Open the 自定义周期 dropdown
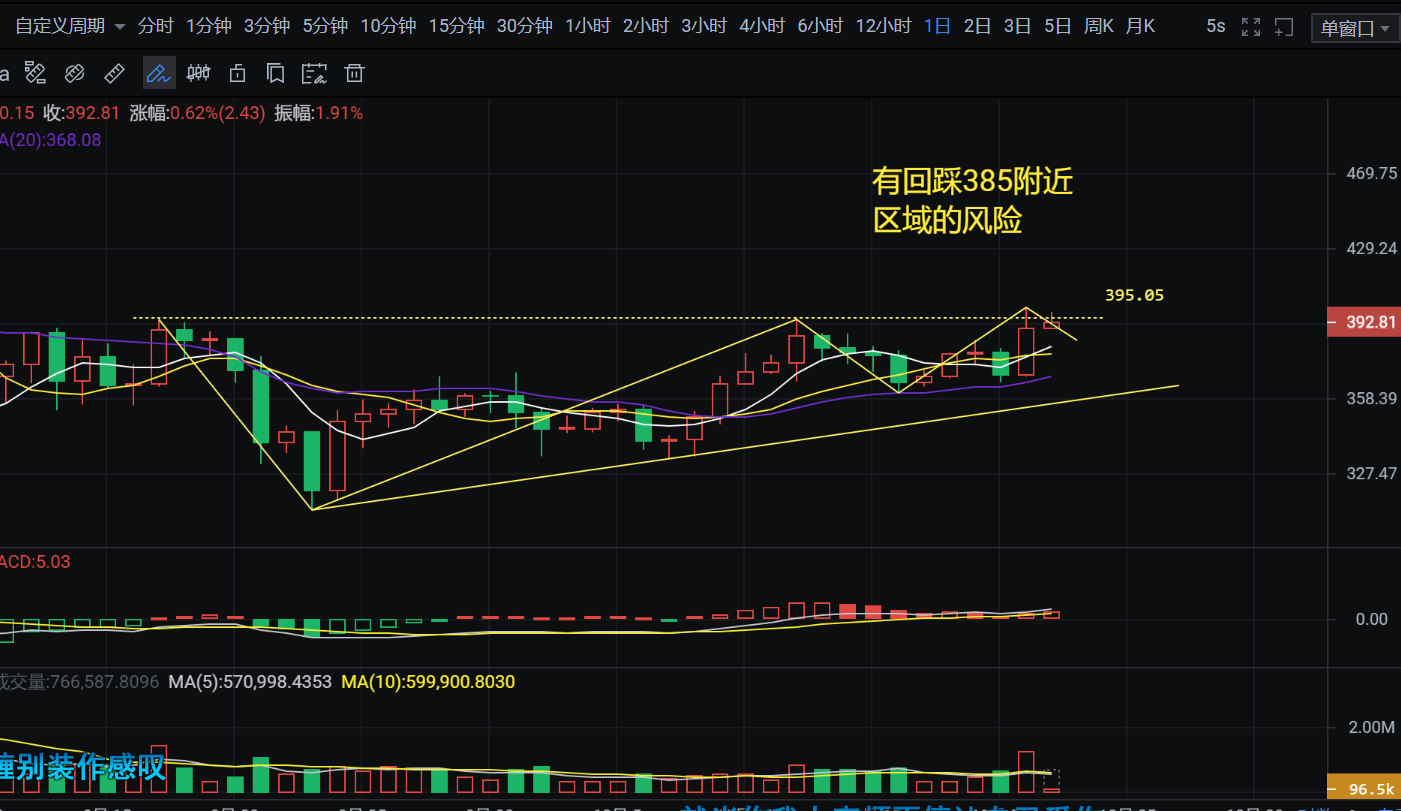This screenshot has width=1401, height=811. (70, 27)
